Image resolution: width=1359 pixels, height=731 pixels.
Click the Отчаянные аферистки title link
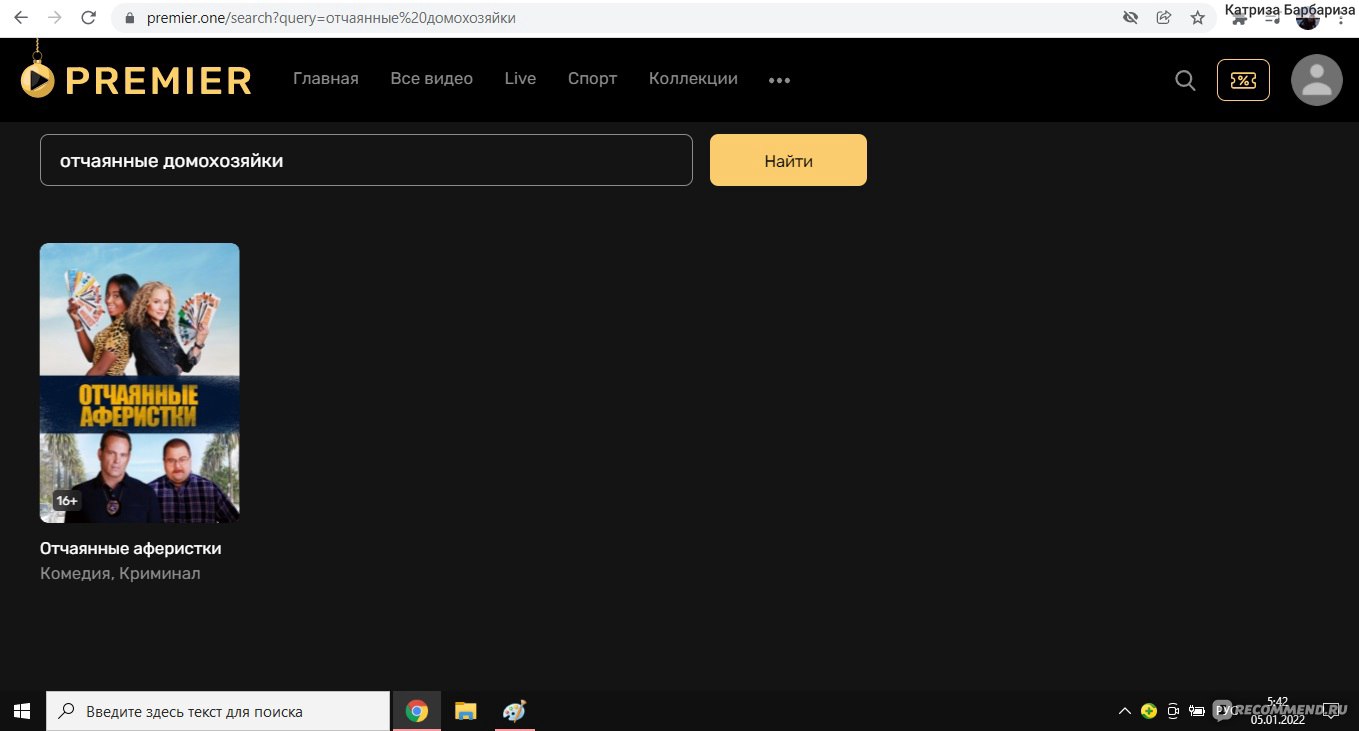[131, 548]
